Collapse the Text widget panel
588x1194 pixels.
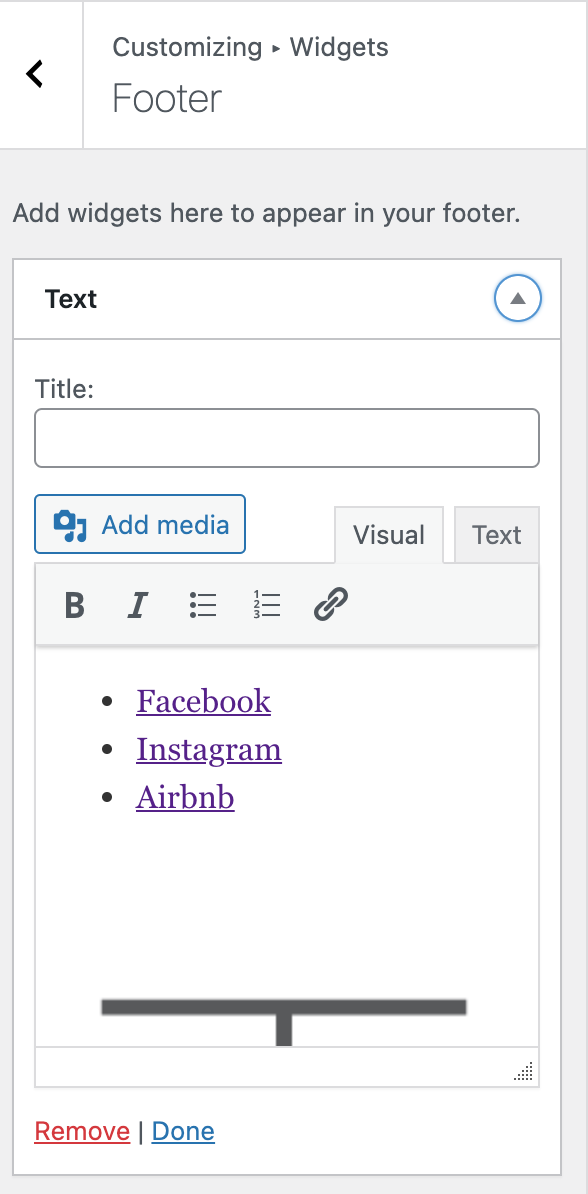(x=518, y=298)
